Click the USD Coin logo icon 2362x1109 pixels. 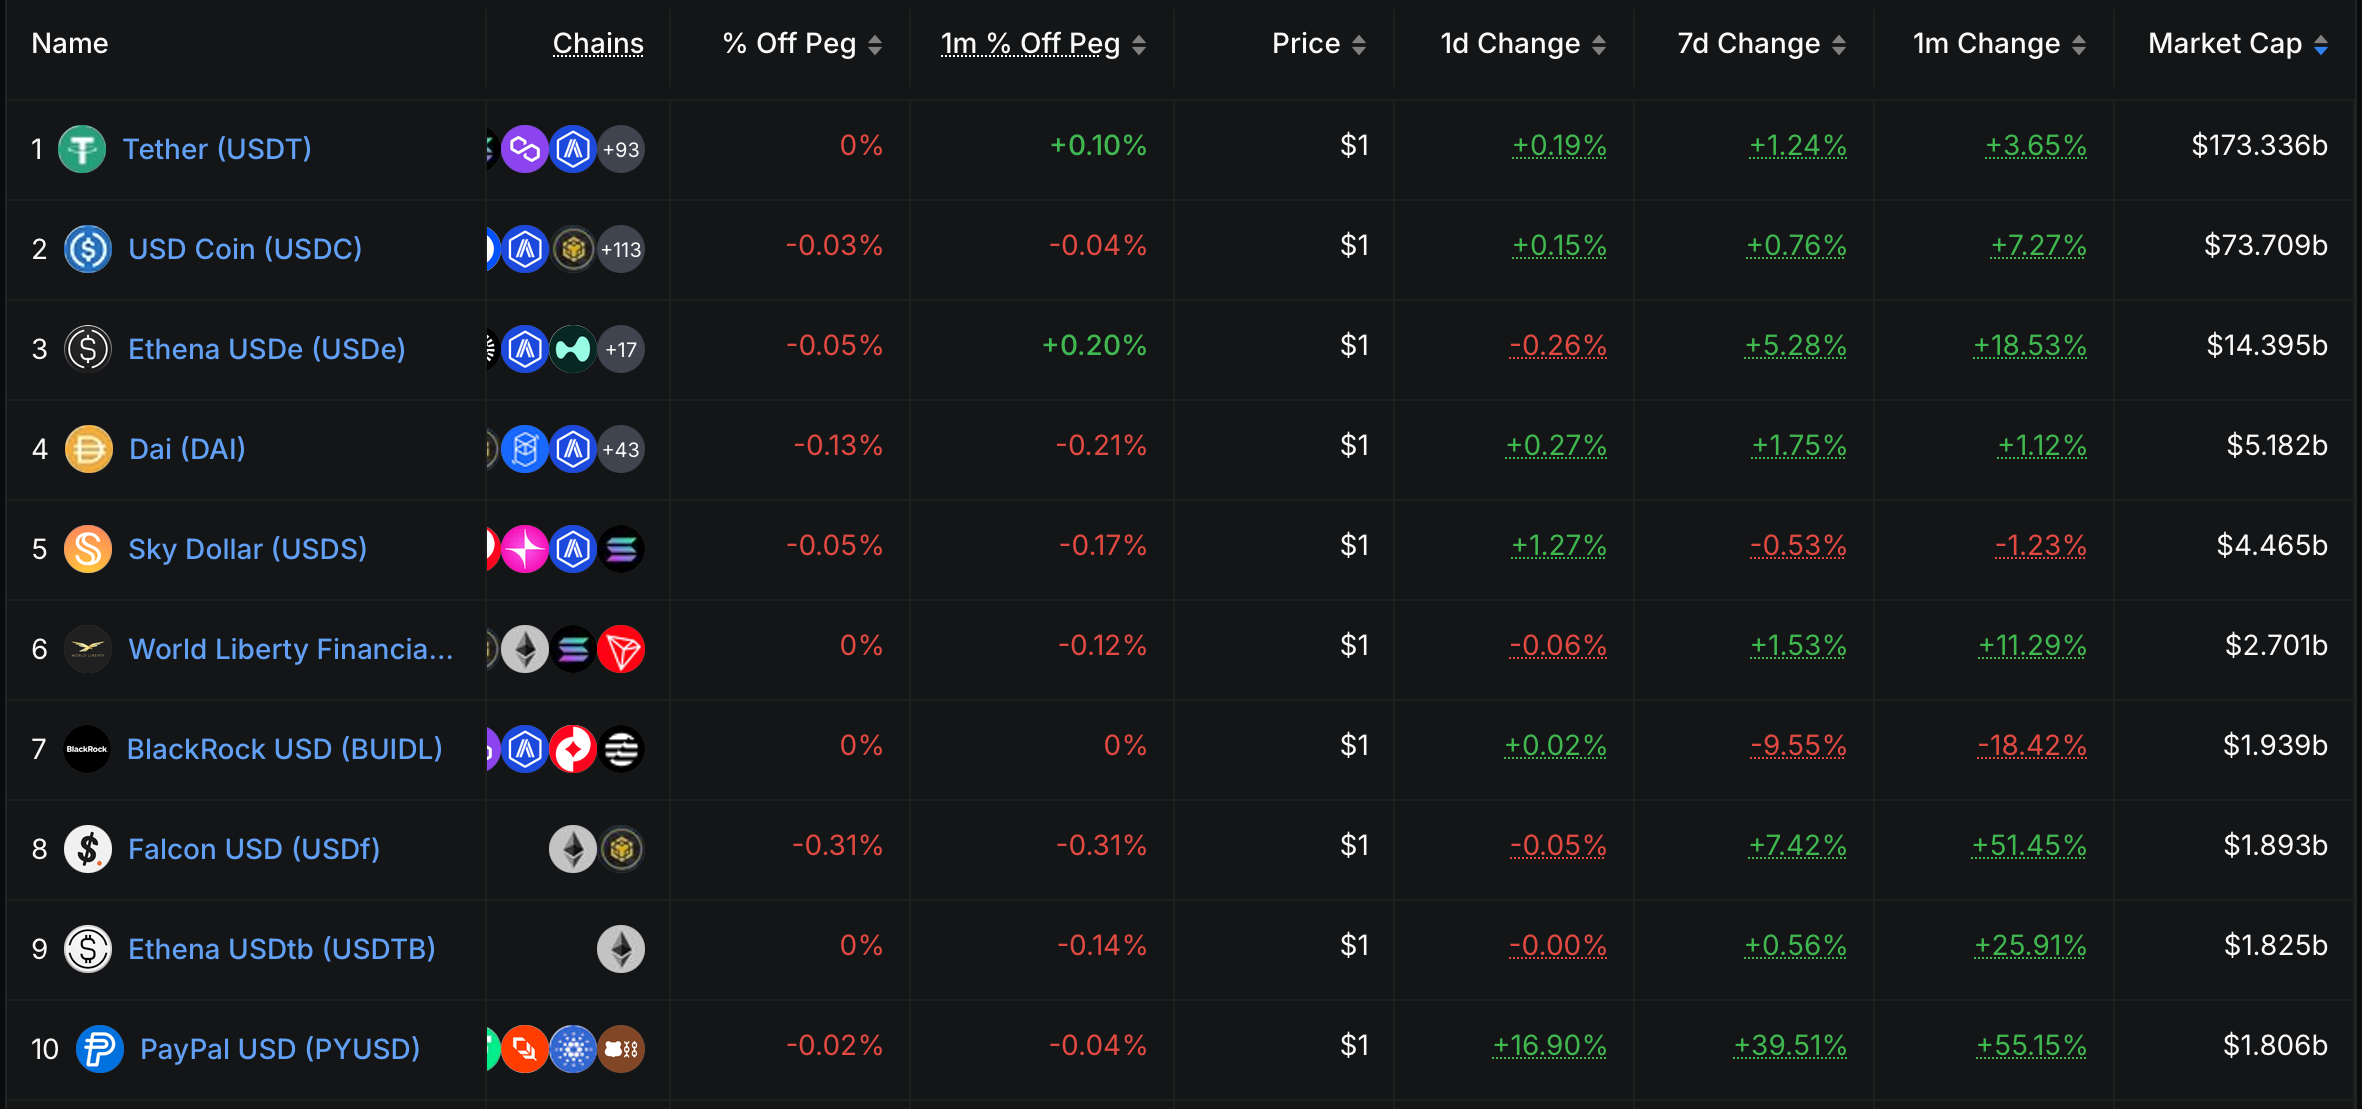point(88,249)
